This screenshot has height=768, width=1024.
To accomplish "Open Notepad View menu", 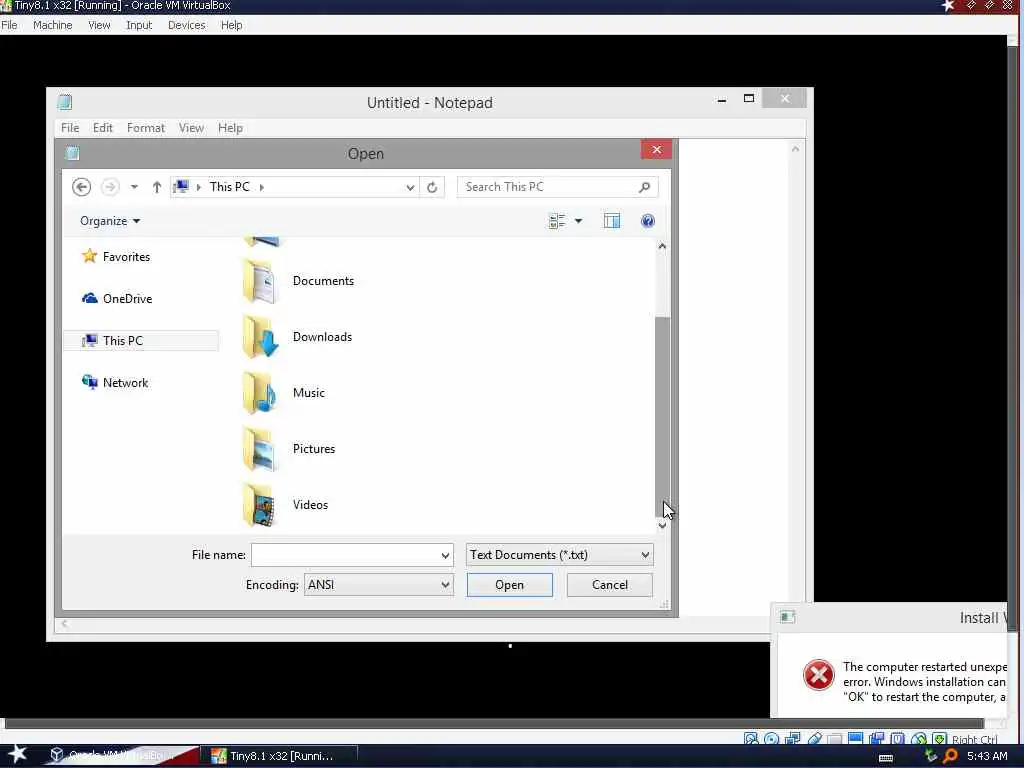I will pos(191,128).
